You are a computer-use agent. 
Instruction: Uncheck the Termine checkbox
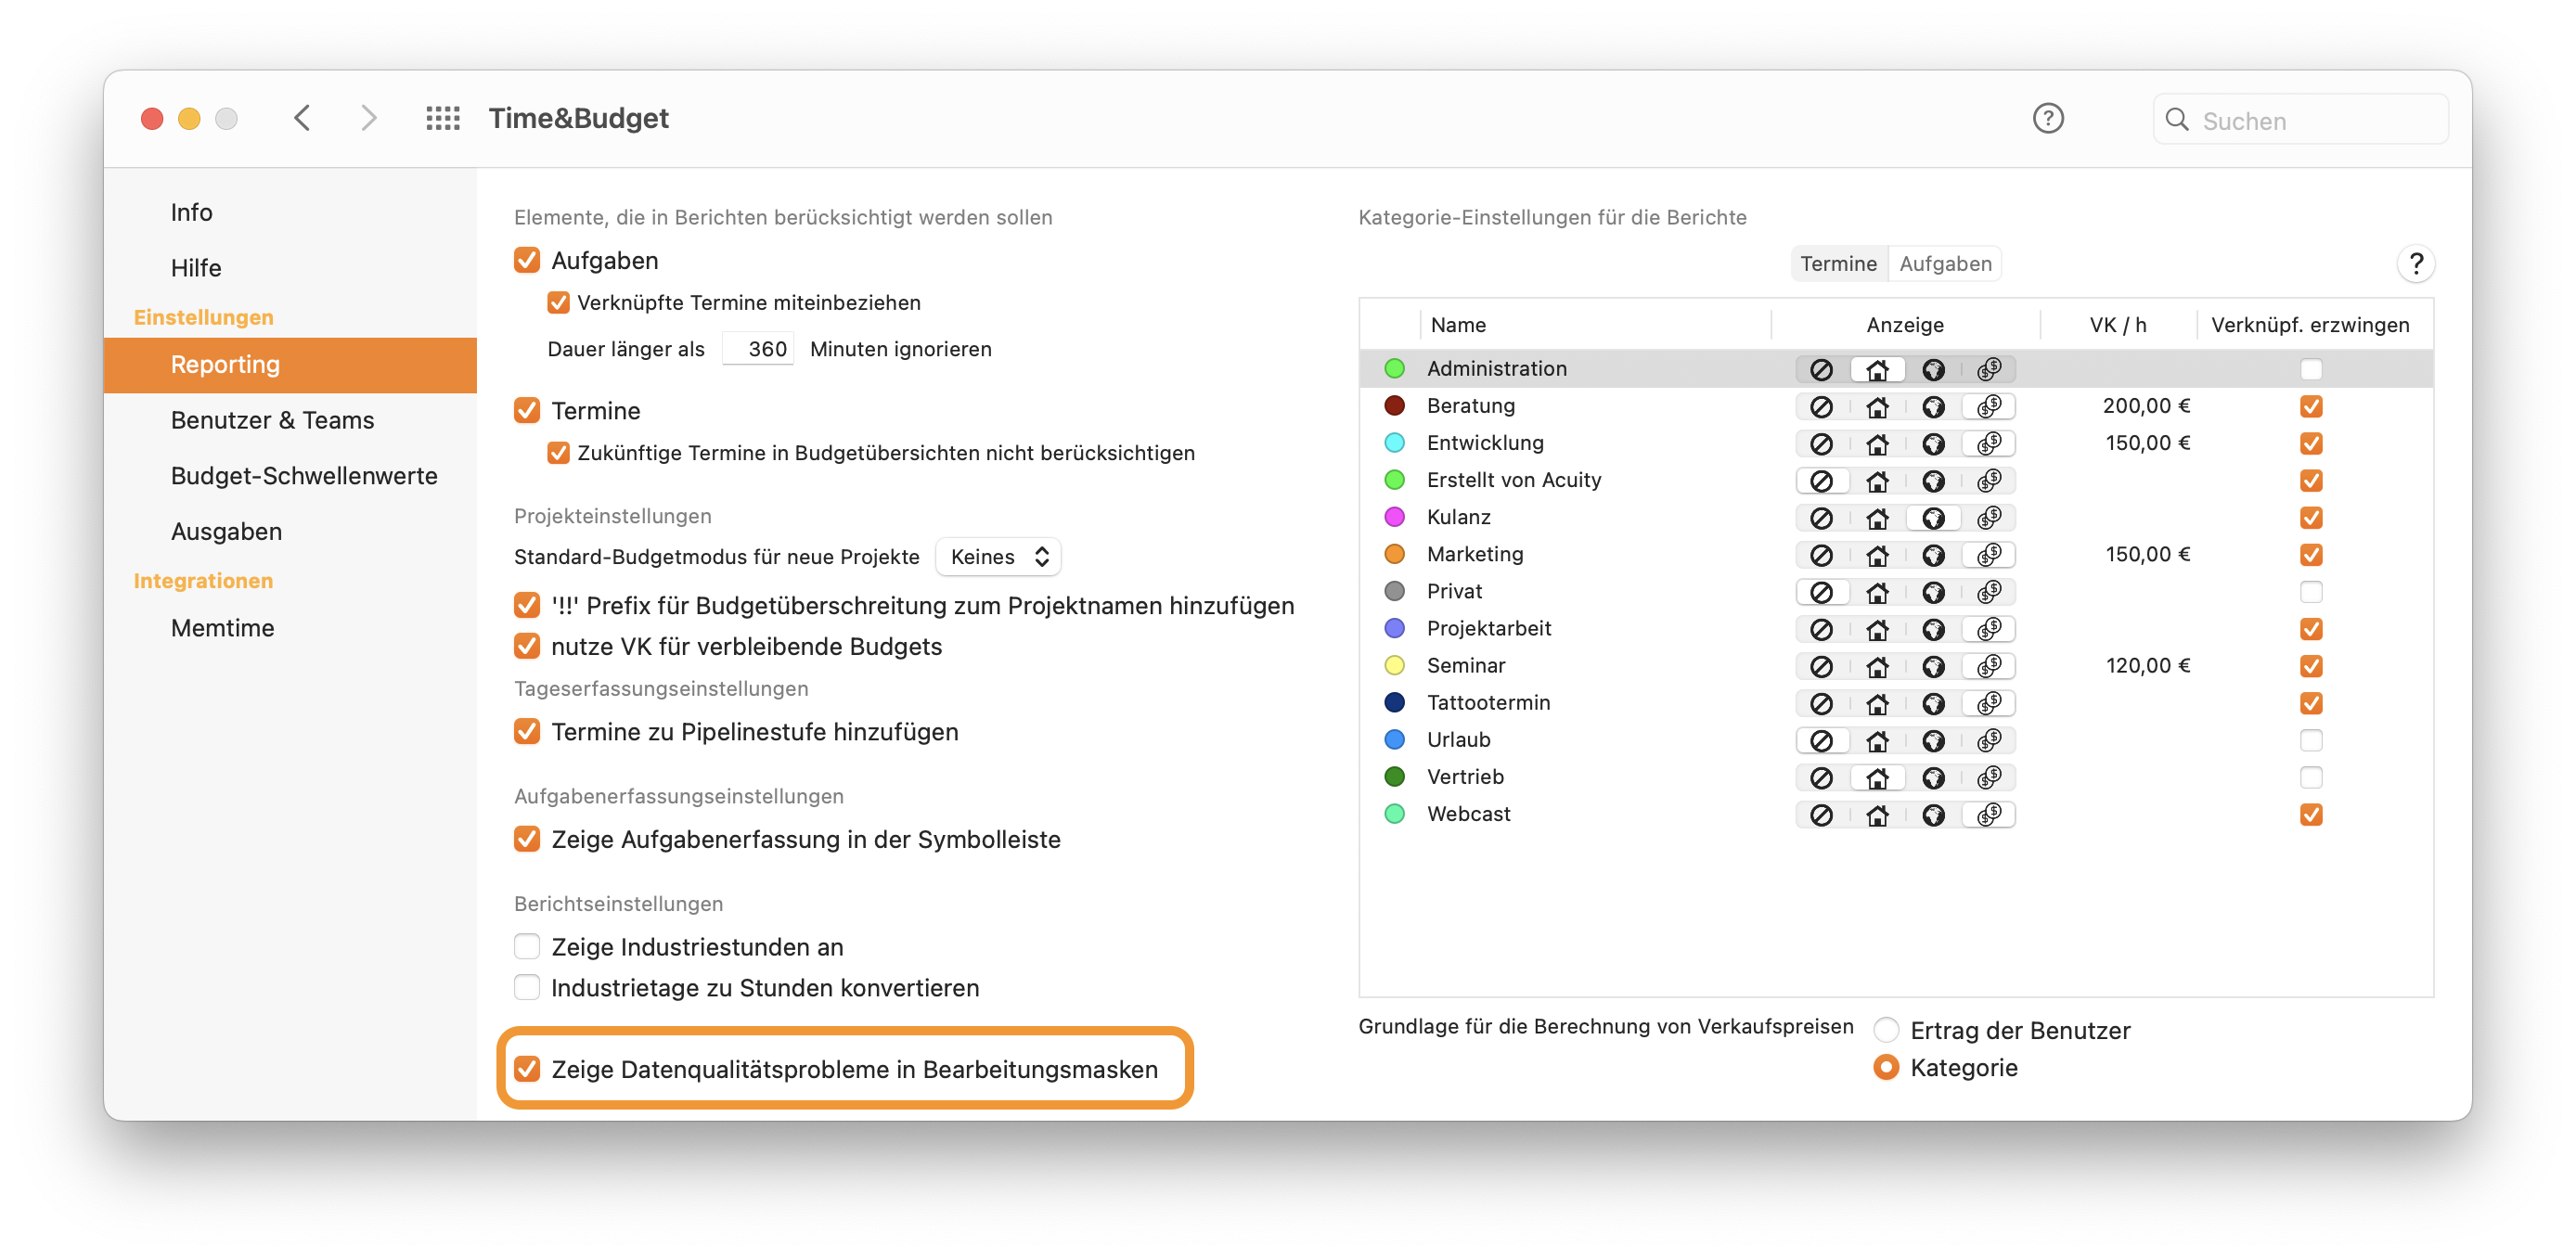527,410
